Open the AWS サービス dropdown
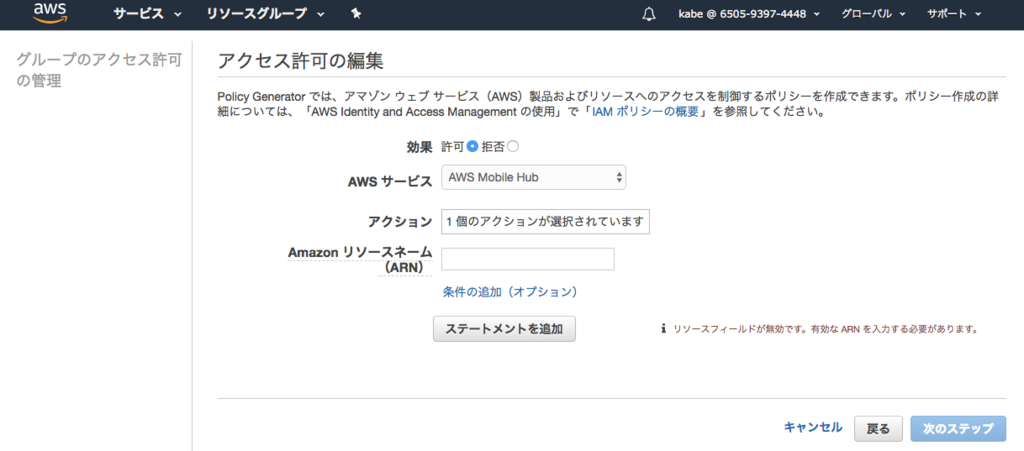This screenshot has height=451, width=1024. 534,178
